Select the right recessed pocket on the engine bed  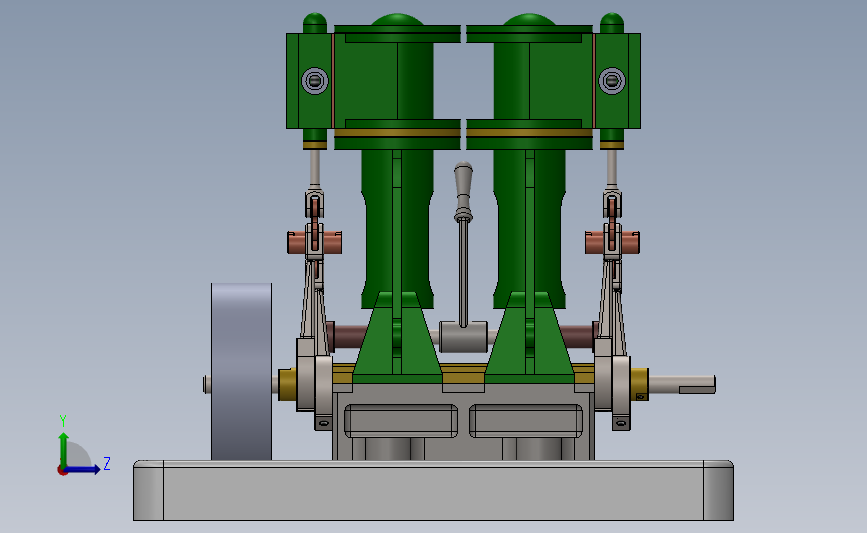coord(526,421)
